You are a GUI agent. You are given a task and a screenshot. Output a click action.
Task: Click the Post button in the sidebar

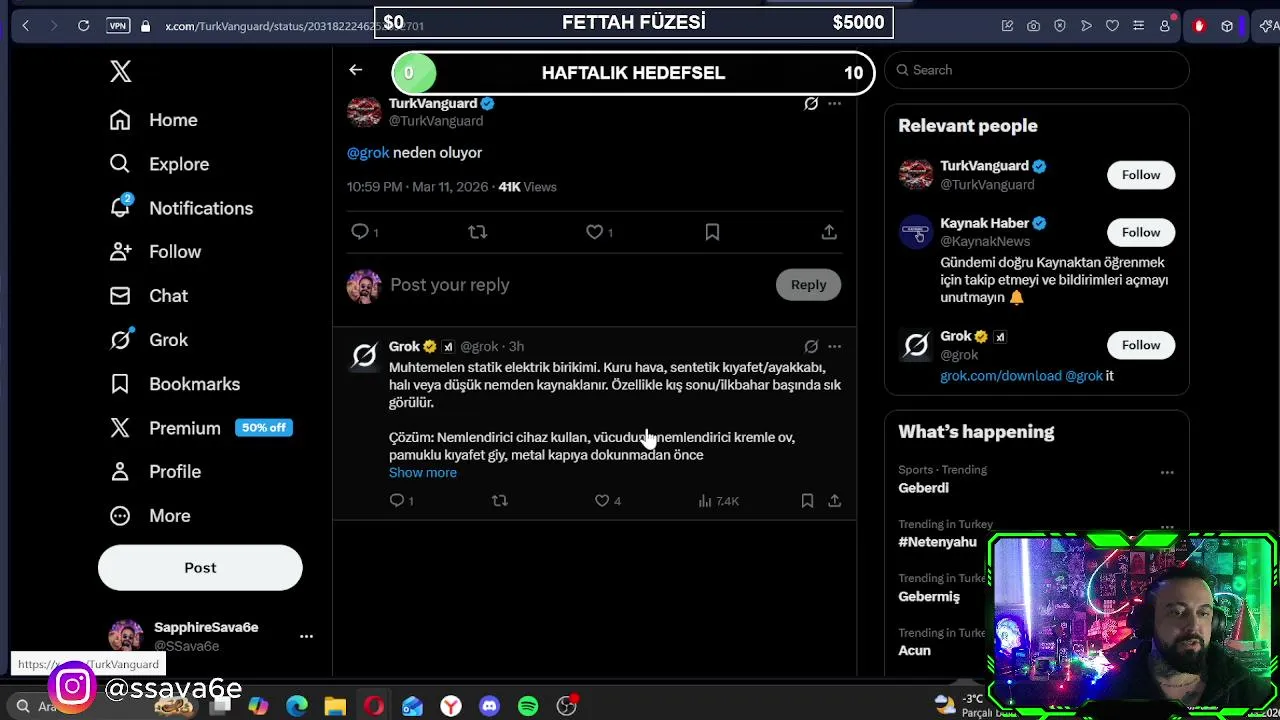tap(200, 568)
